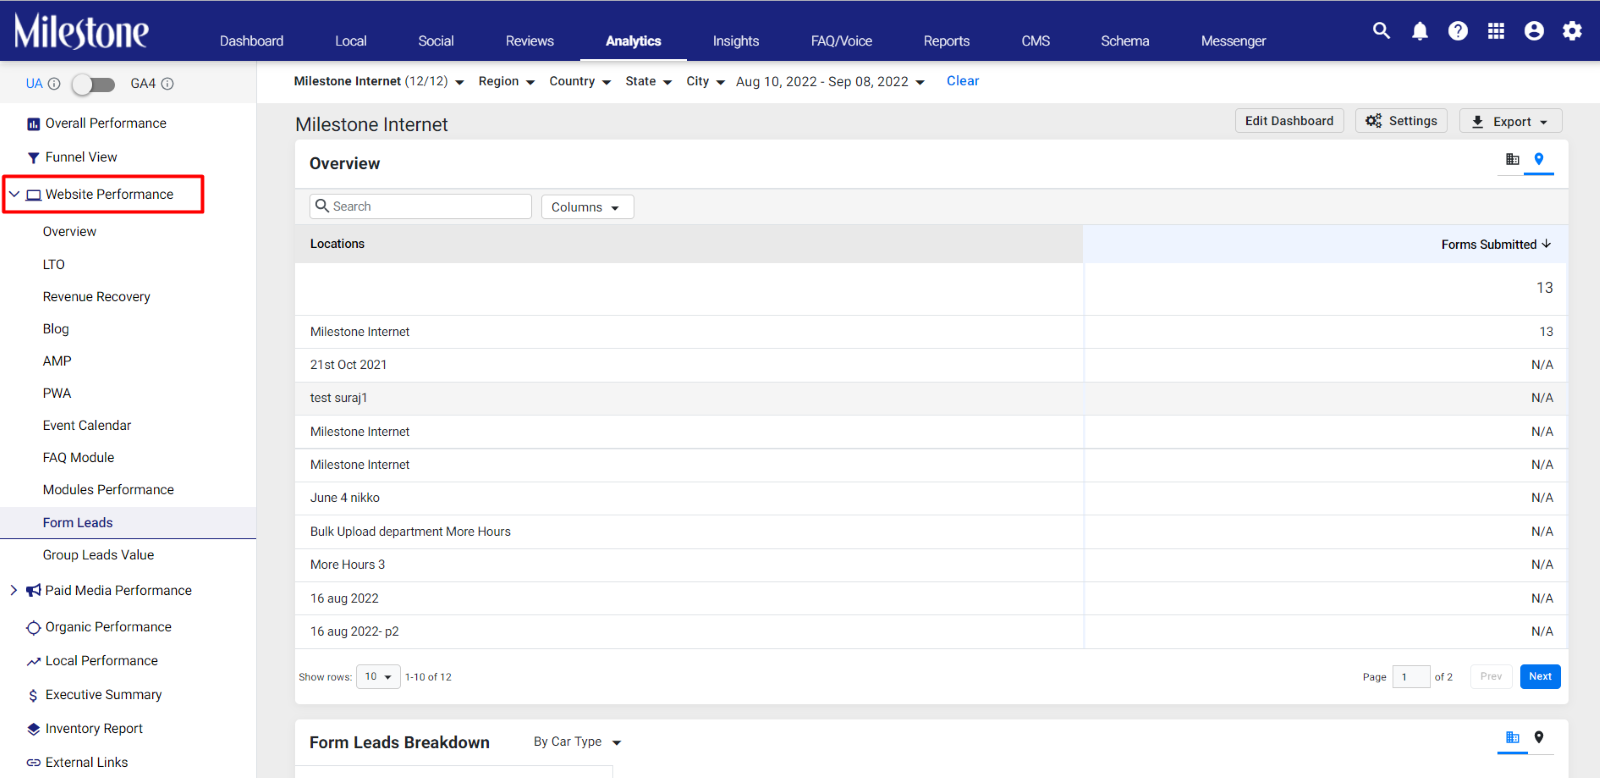Click the Paid Media megaphone icon

33,591
